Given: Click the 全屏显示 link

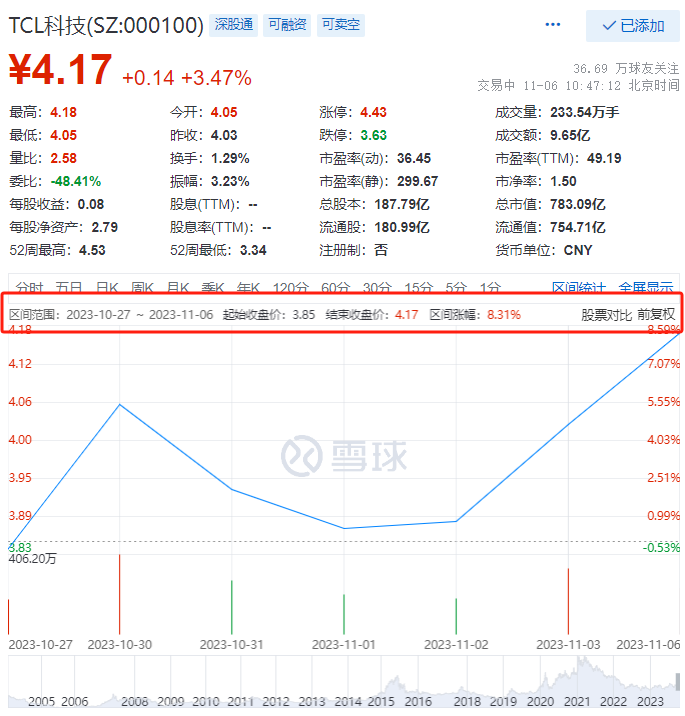Looking at the screenshot, I should [646, 288].
